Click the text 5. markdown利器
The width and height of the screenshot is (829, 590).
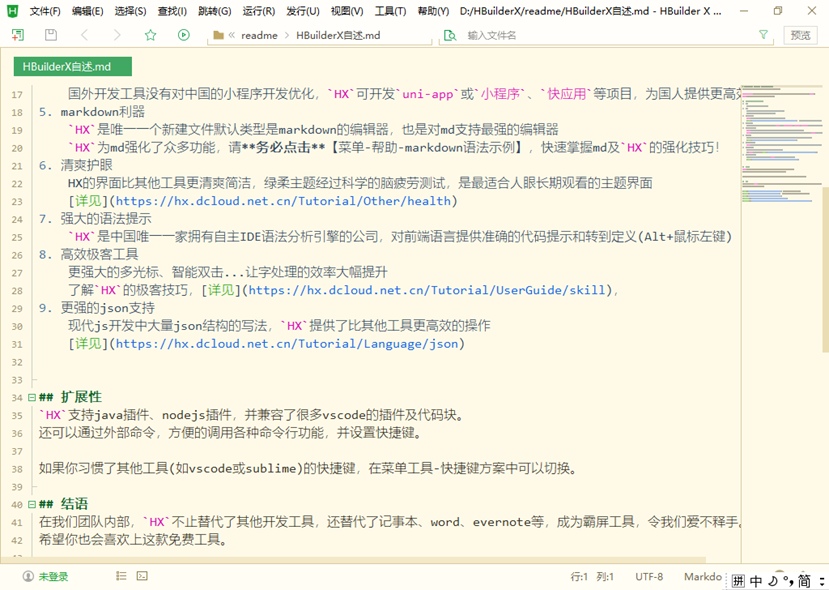coord(92,112)
